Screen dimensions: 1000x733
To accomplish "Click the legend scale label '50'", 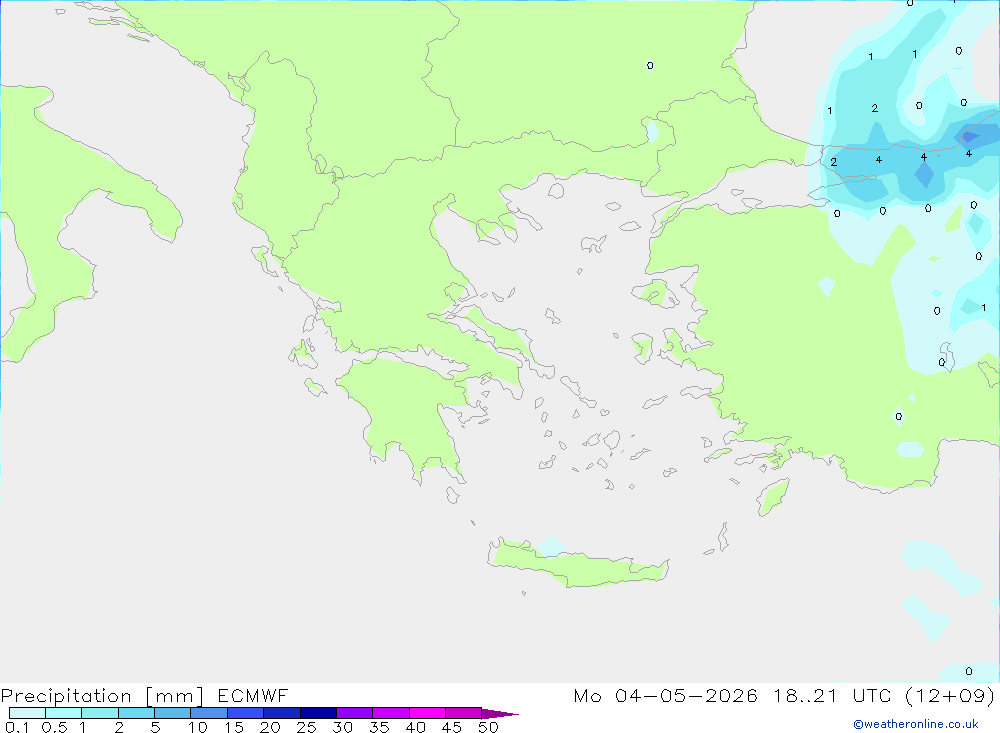I will coord(489,727).
